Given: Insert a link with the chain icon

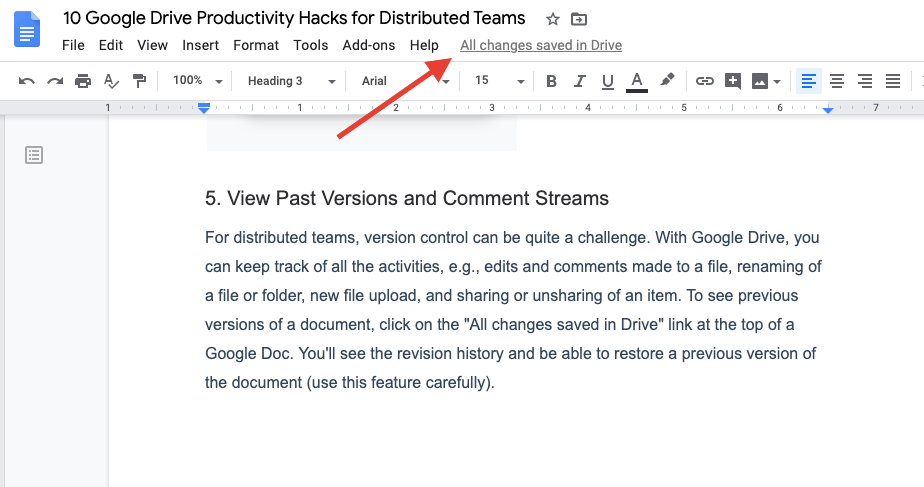Looking at the screenshot, I should (705, 81).
